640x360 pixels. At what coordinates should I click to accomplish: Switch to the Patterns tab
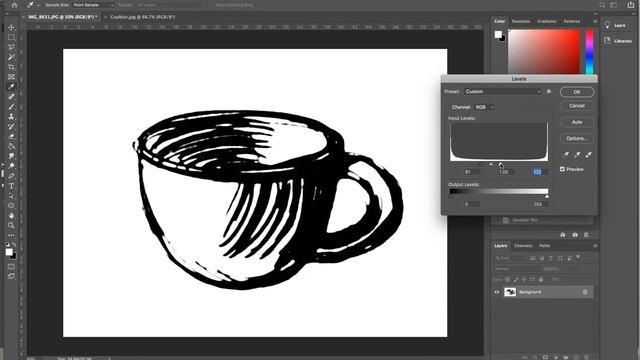(x=571, y=21)
